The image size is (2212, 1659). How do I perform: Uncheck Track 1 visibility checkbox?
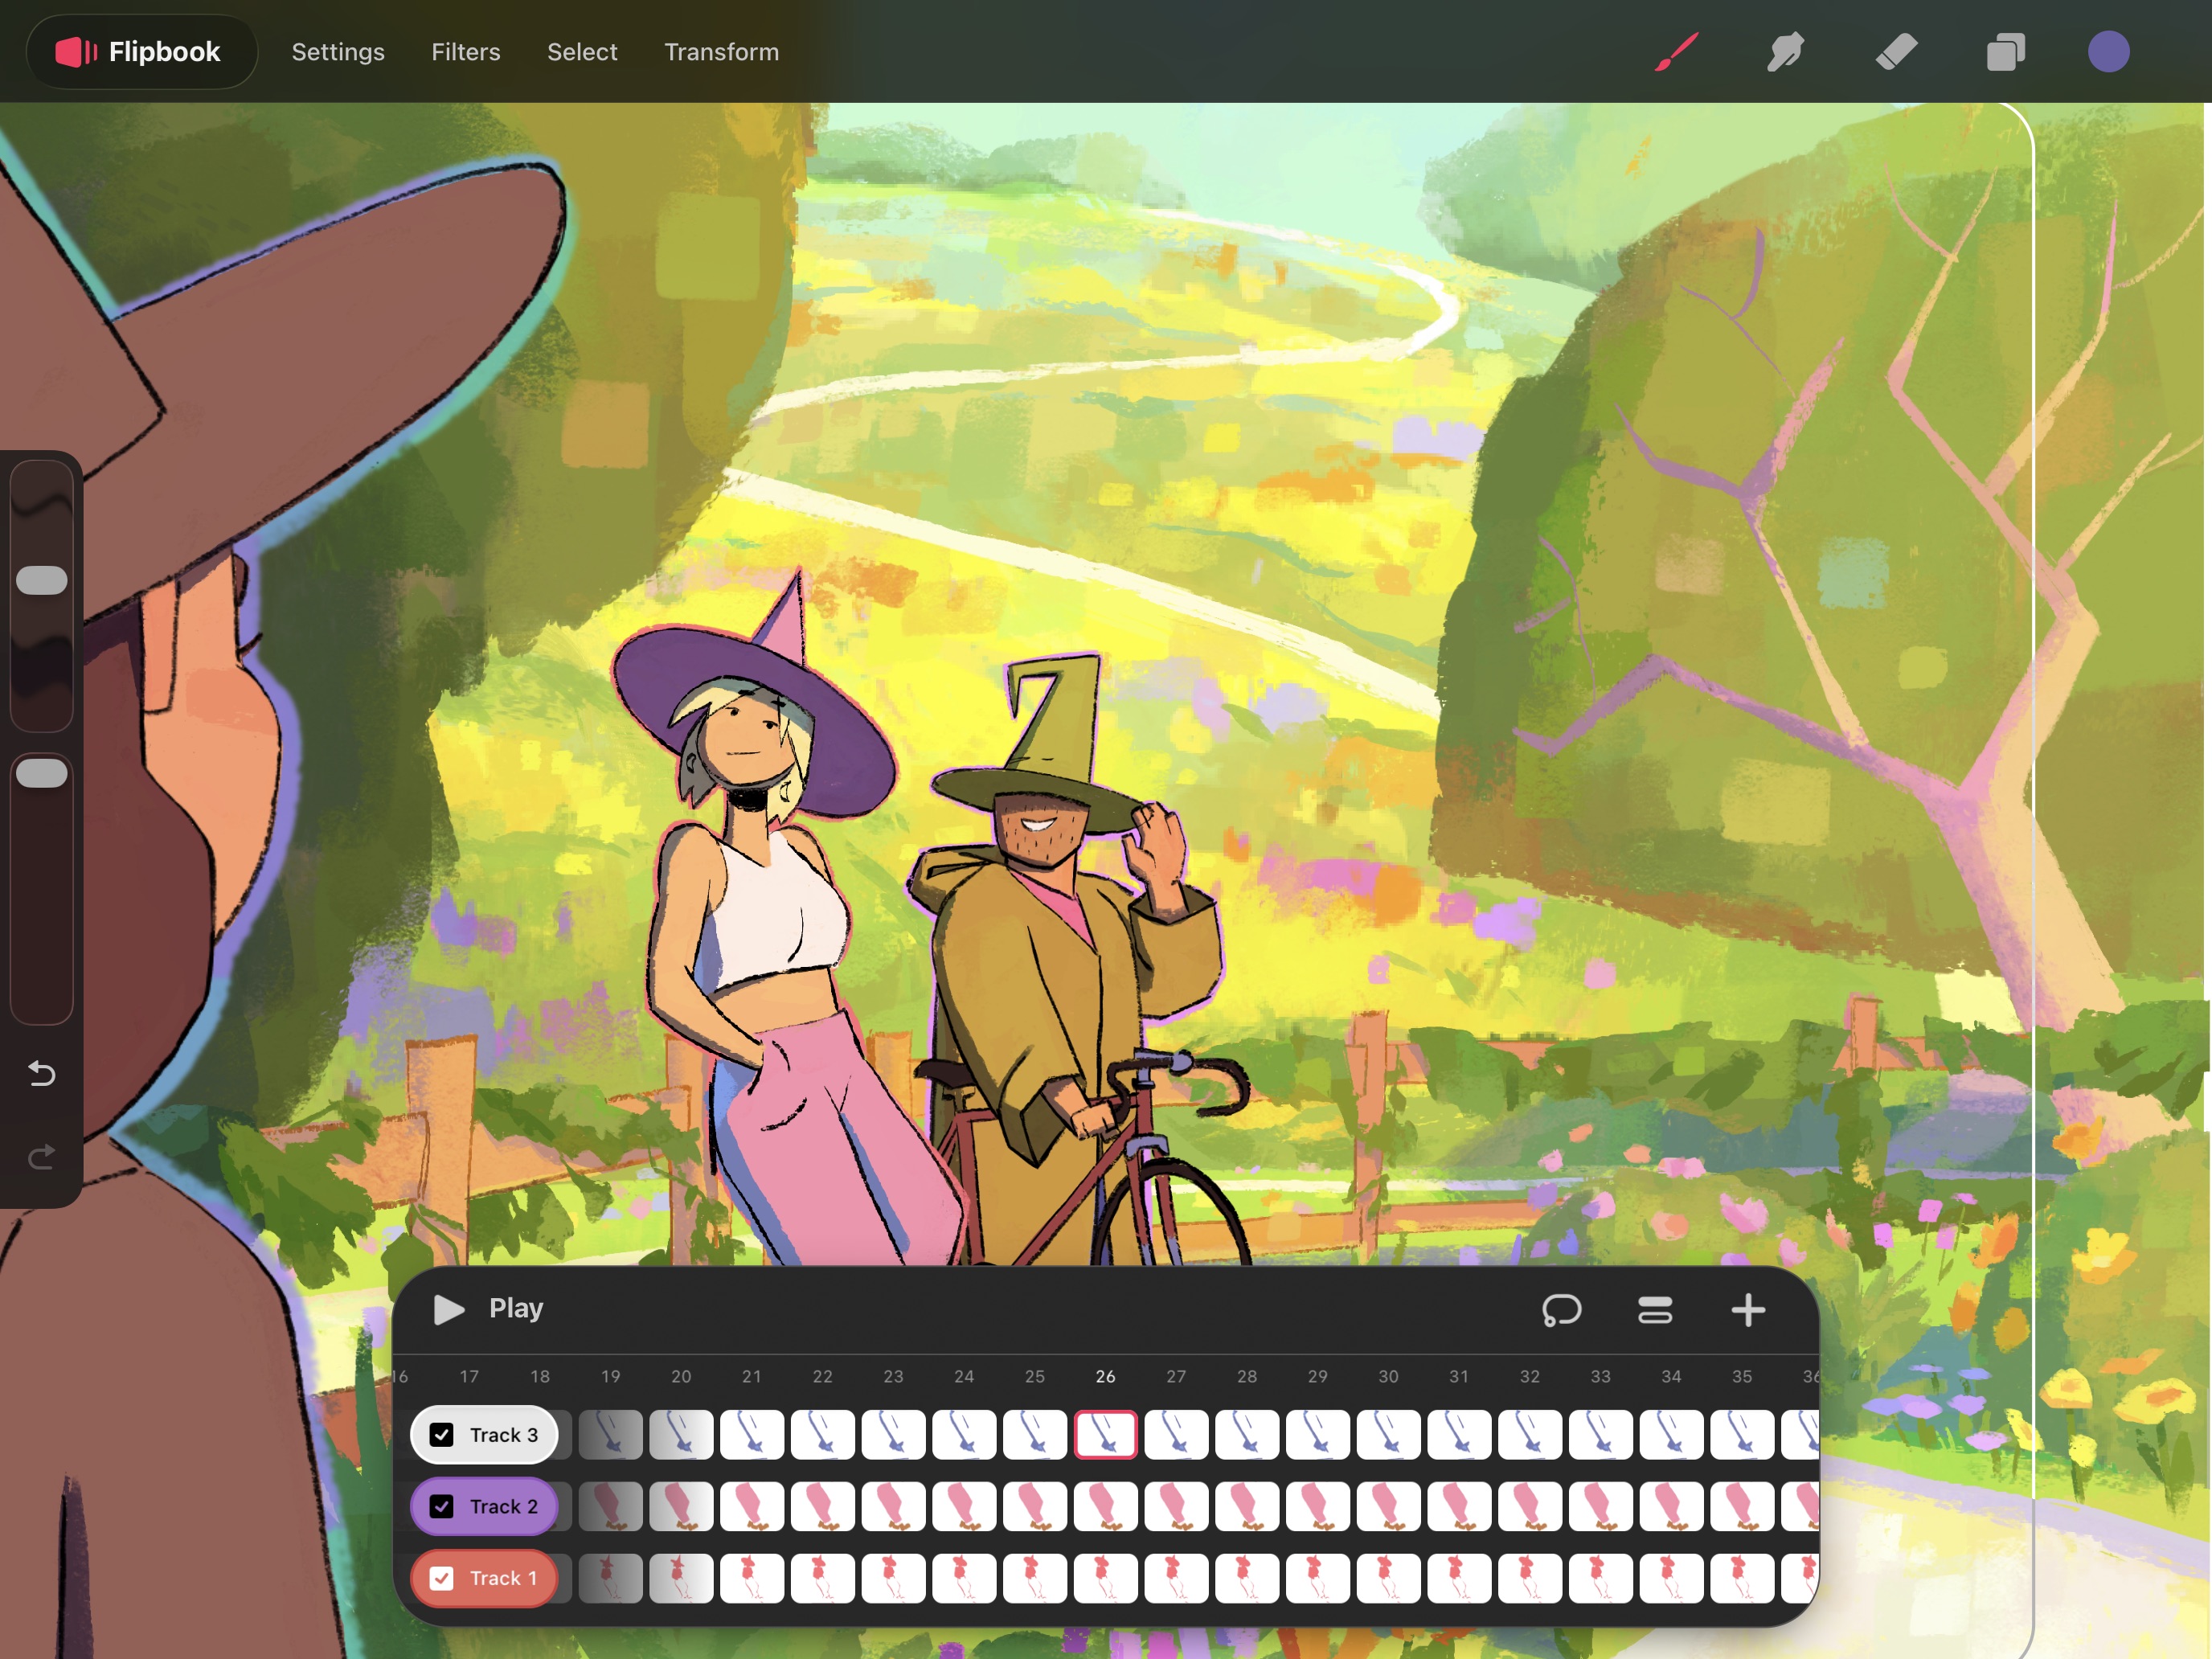pyautogui.click(x=441, y=1578)
